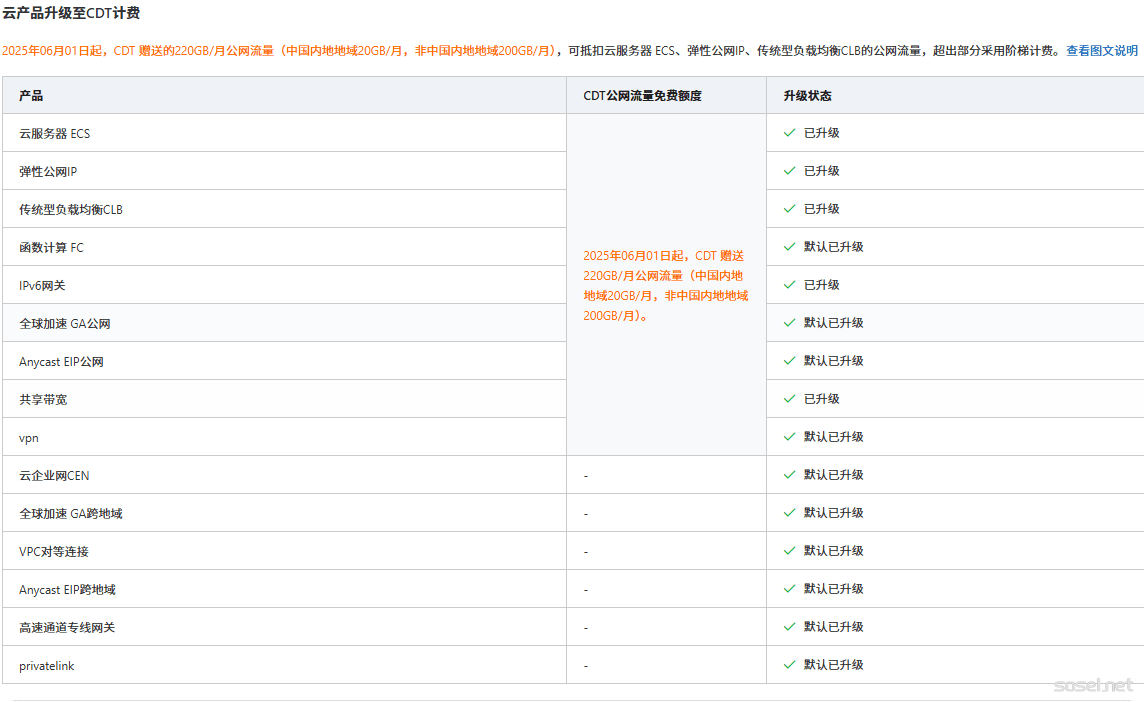The image size is (1144, 702).
Task: Click the checkmark icon in privatelink row
Action: coord(789,665)
